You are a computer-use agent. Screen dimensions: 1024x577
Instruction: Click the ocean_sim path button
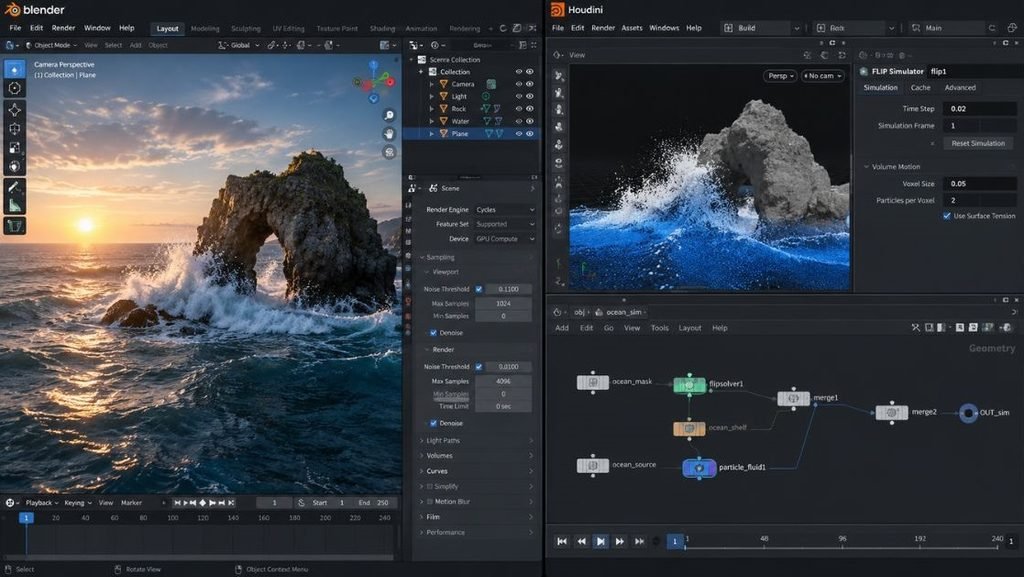(x=620, y=312)
